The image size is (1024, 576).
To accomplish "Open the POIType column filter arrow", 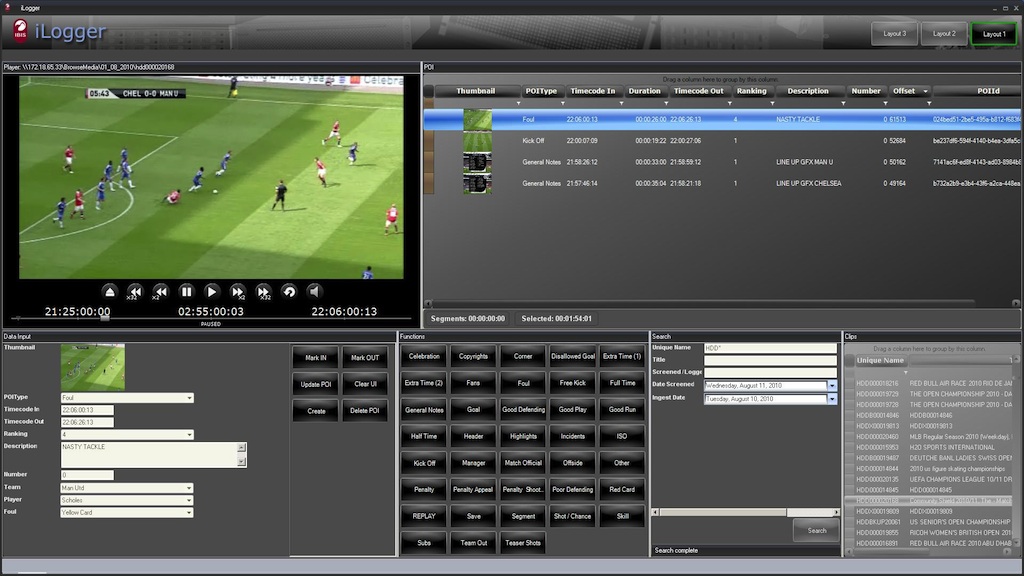I will (562, 103).
